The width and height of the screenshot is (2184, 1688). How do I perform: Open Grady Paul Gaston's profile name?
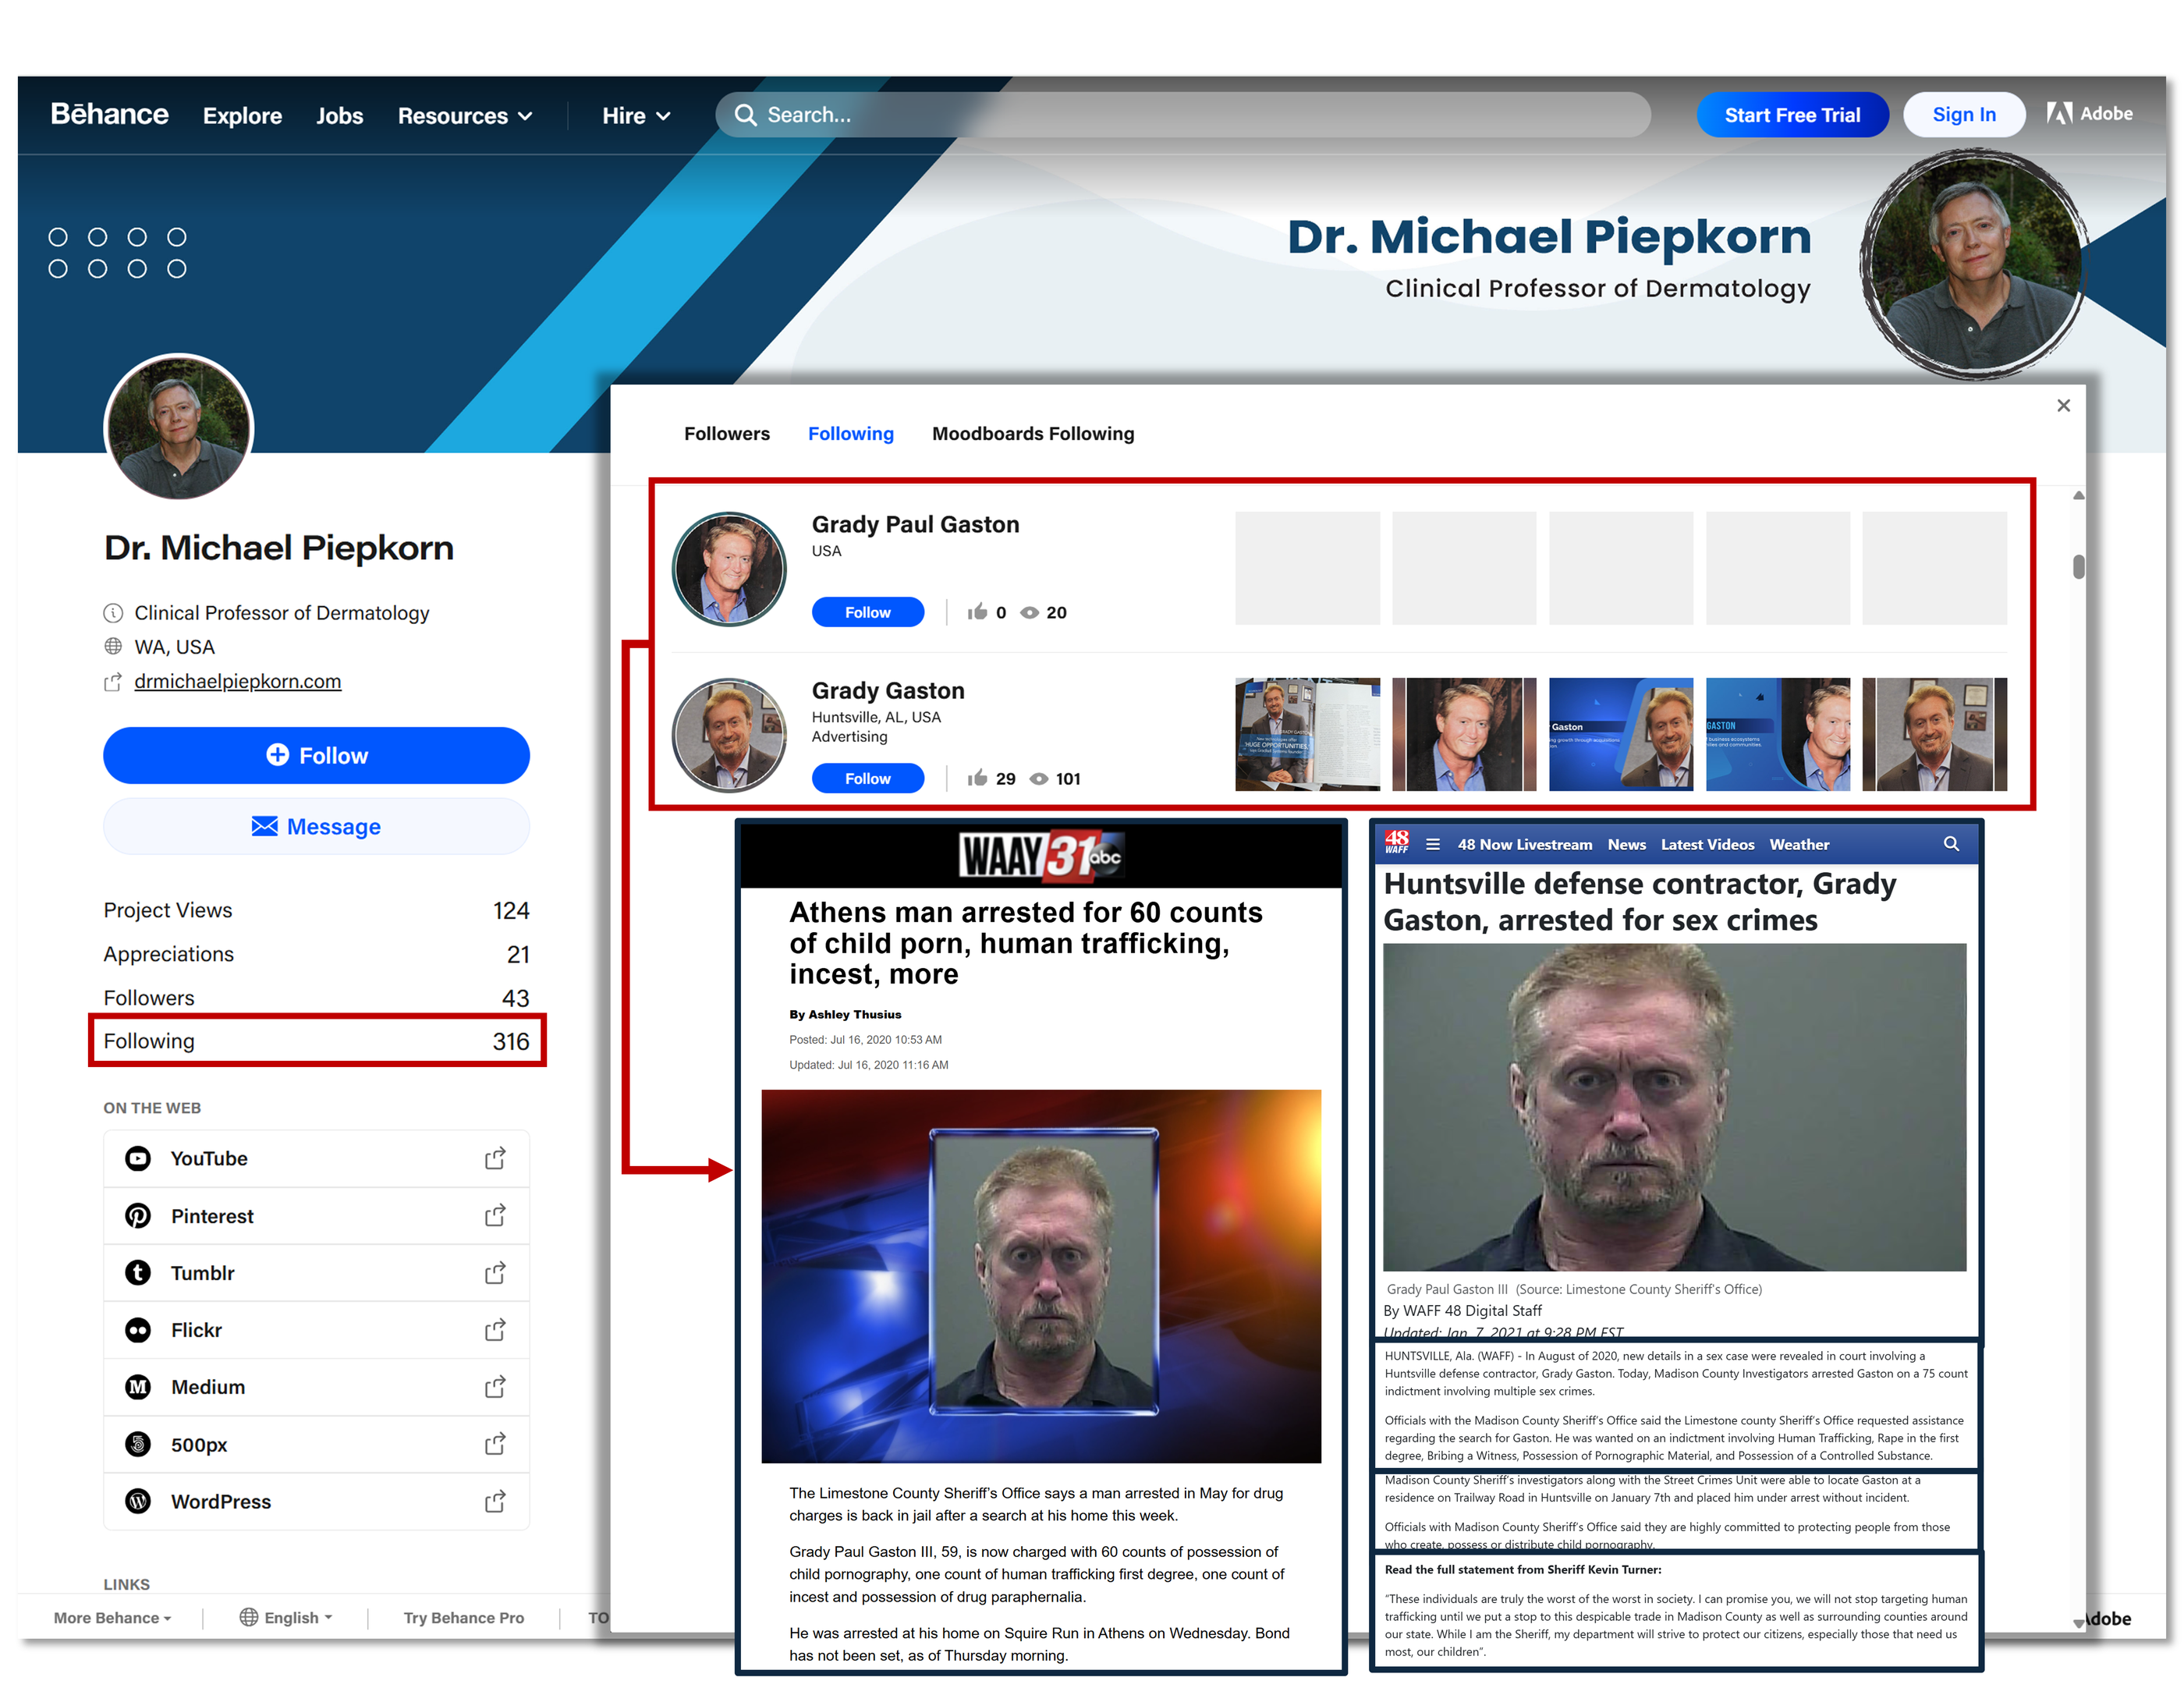[915, 524]
